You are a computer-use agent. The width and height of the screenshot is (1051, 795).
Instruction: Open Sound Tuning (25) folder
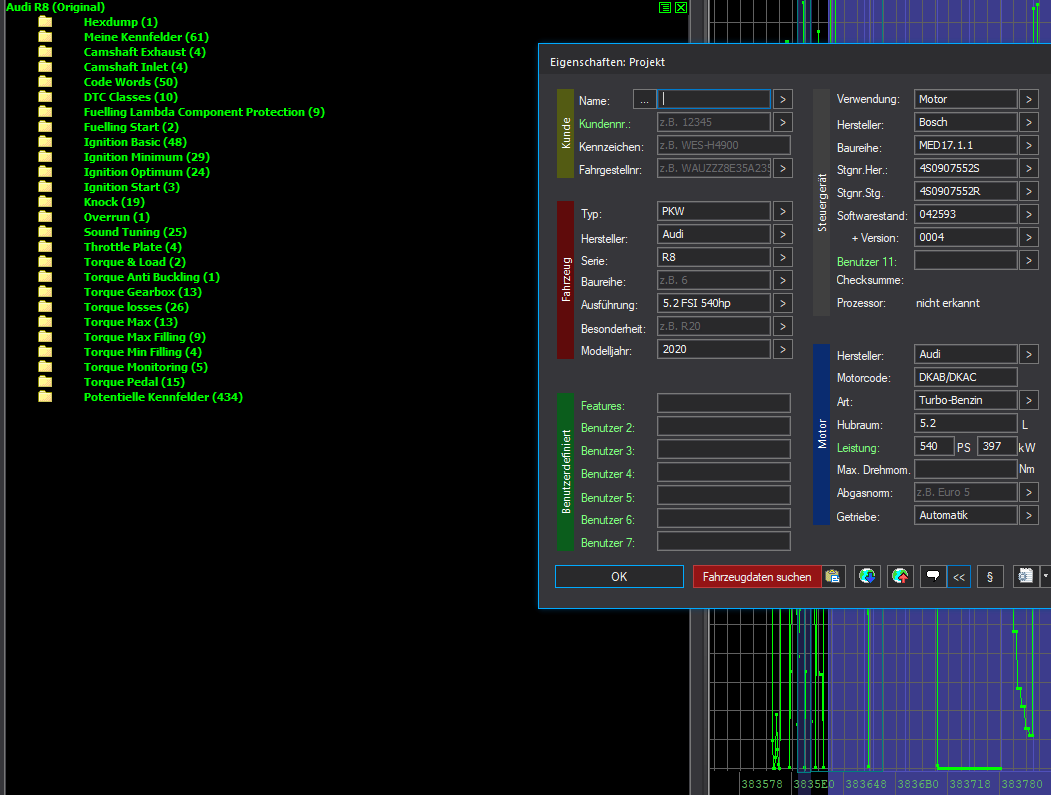[135, 232]
